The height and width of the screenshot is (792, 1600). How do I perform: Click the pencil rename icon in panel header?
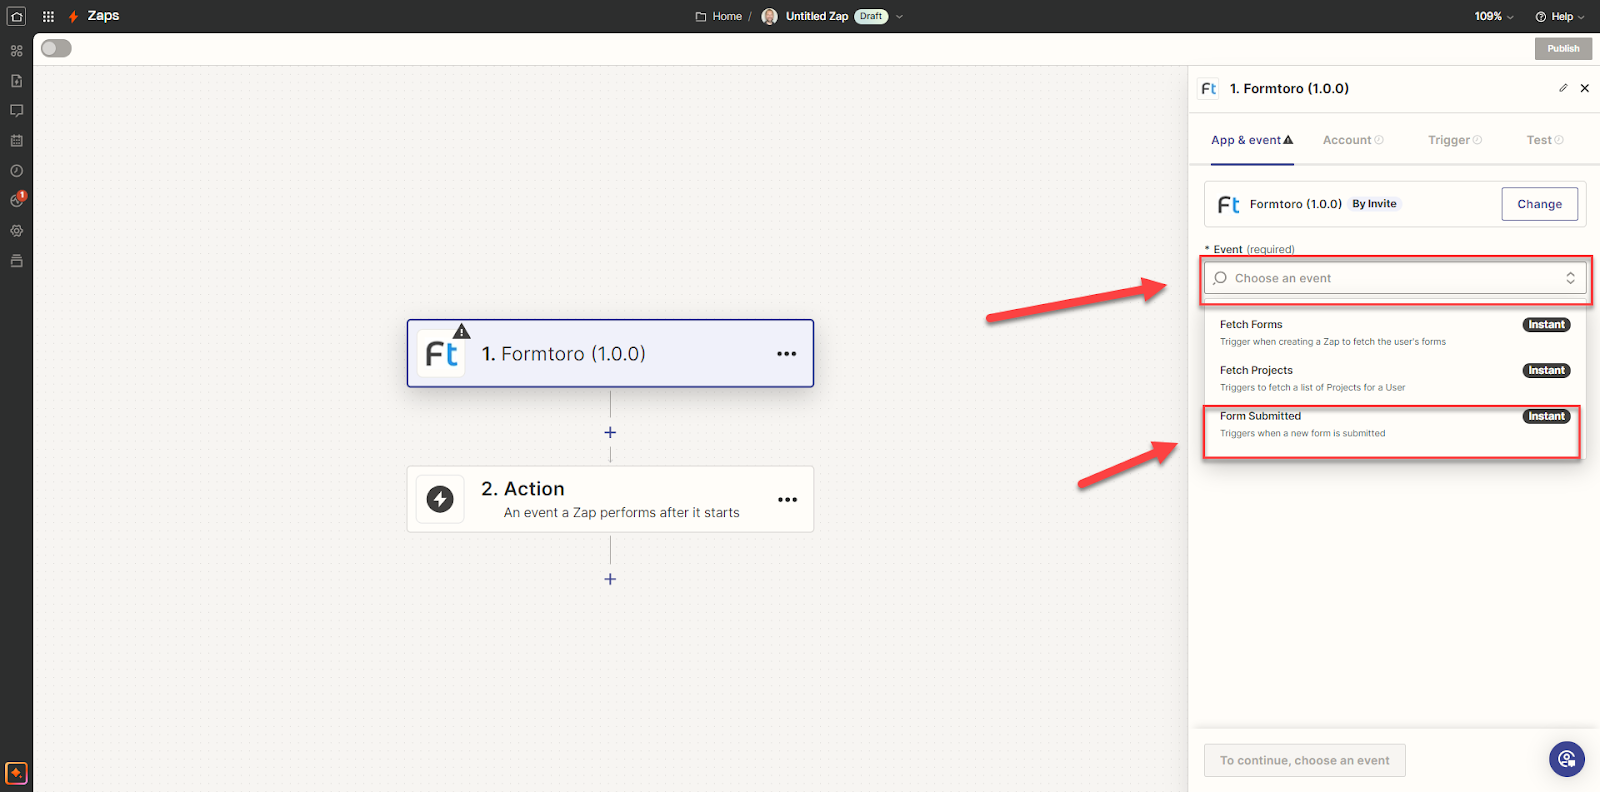1563,88
